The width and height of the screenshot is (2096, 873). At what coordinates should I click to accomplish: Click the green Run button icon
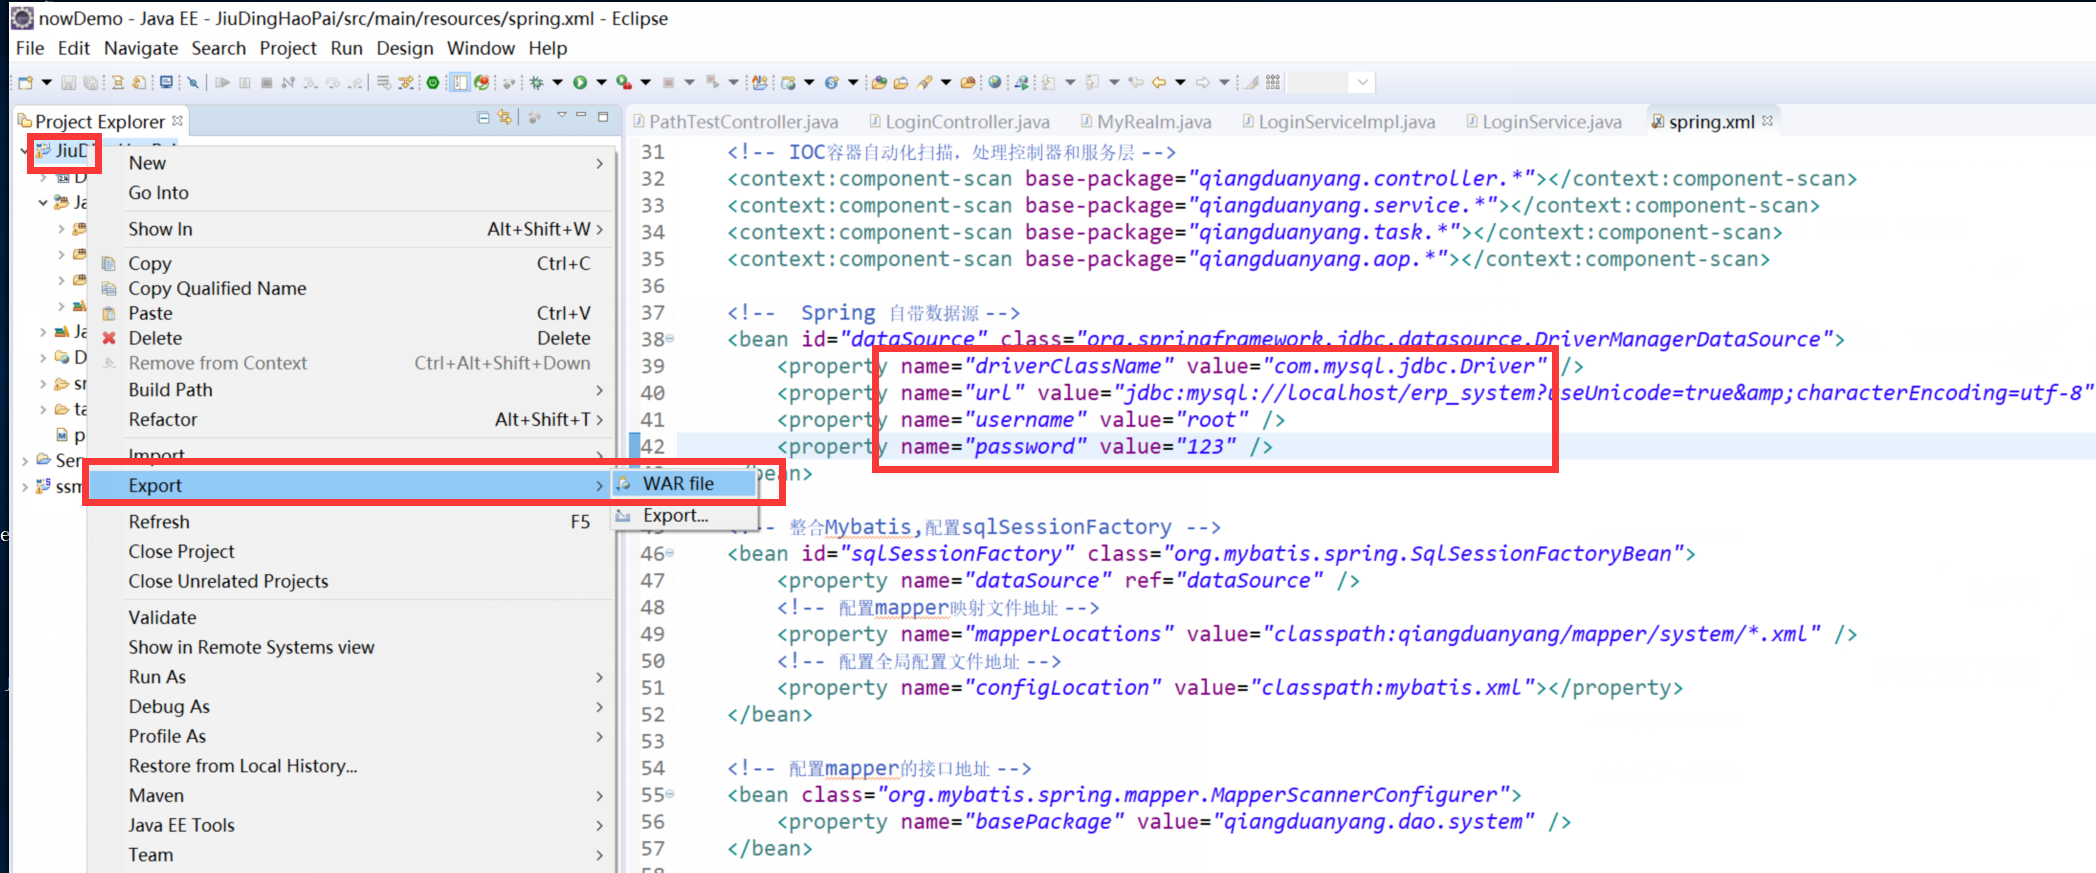point(580,82)
